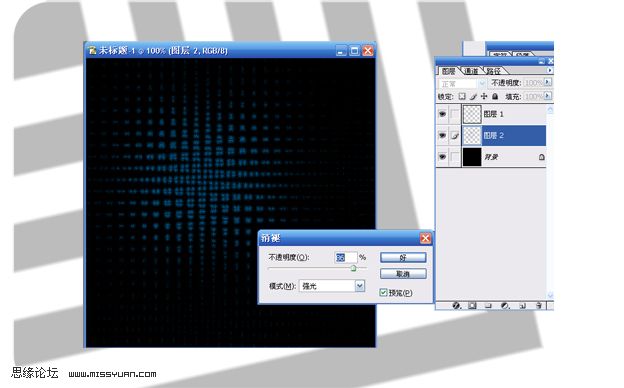Switch to the 路径 paths tab
The image size is (624, 388).
(493, 71)
